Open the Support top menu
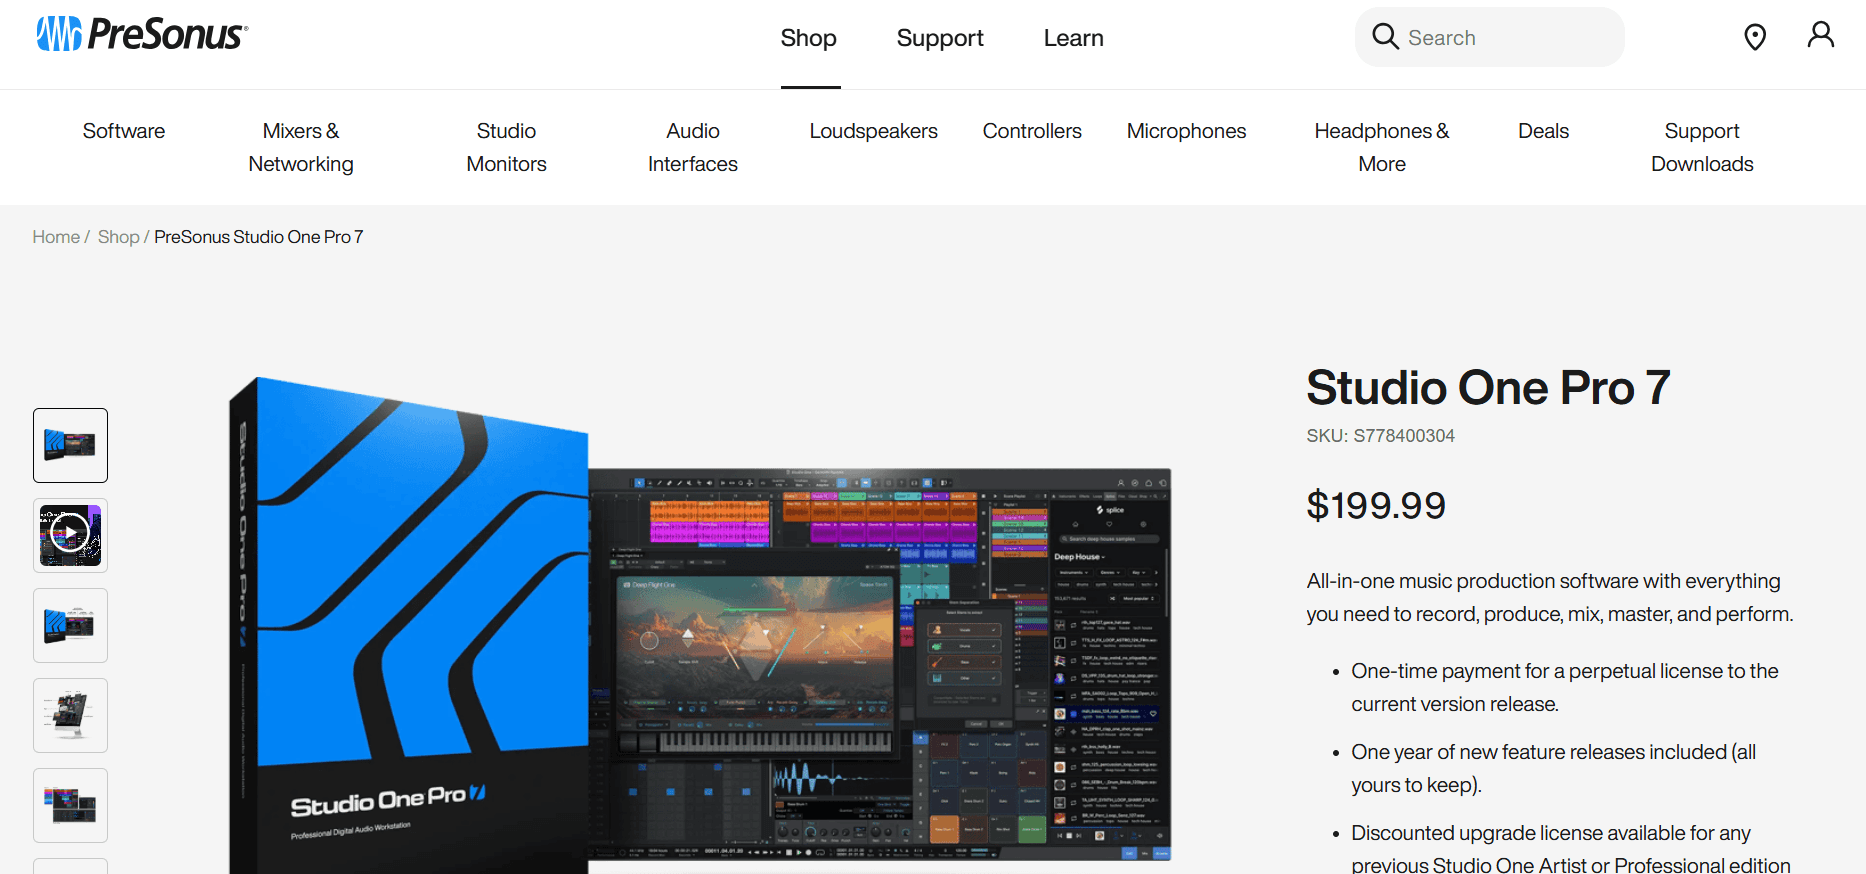This screenshot has height=874, width=1866. [940, 38]
